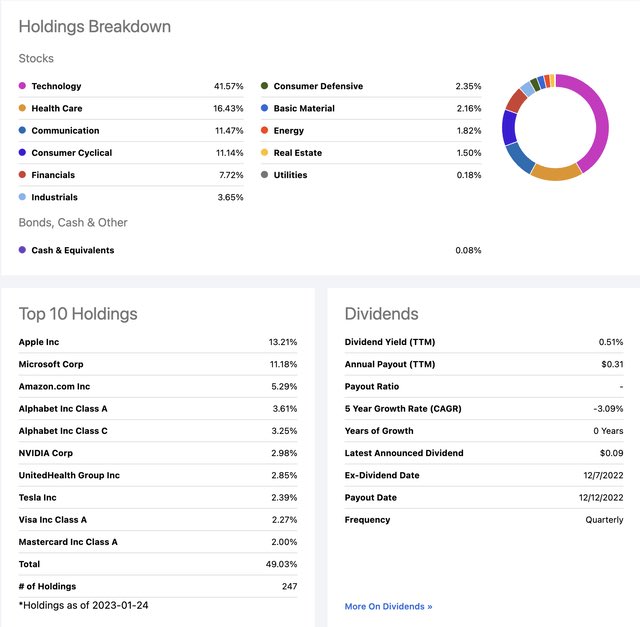The width and height of the screenshot is (640, 627).
Task: Select the Basic Material label
Action: click(x=304, y=108)
